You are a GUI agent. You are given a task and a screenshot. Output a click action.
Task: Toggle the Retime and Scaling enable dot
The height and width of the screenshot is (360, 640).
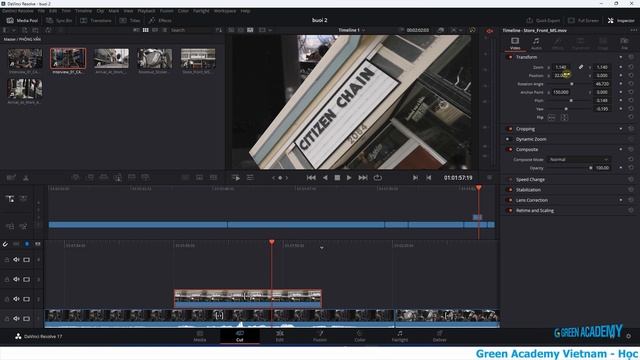click(x=510, y=211)
